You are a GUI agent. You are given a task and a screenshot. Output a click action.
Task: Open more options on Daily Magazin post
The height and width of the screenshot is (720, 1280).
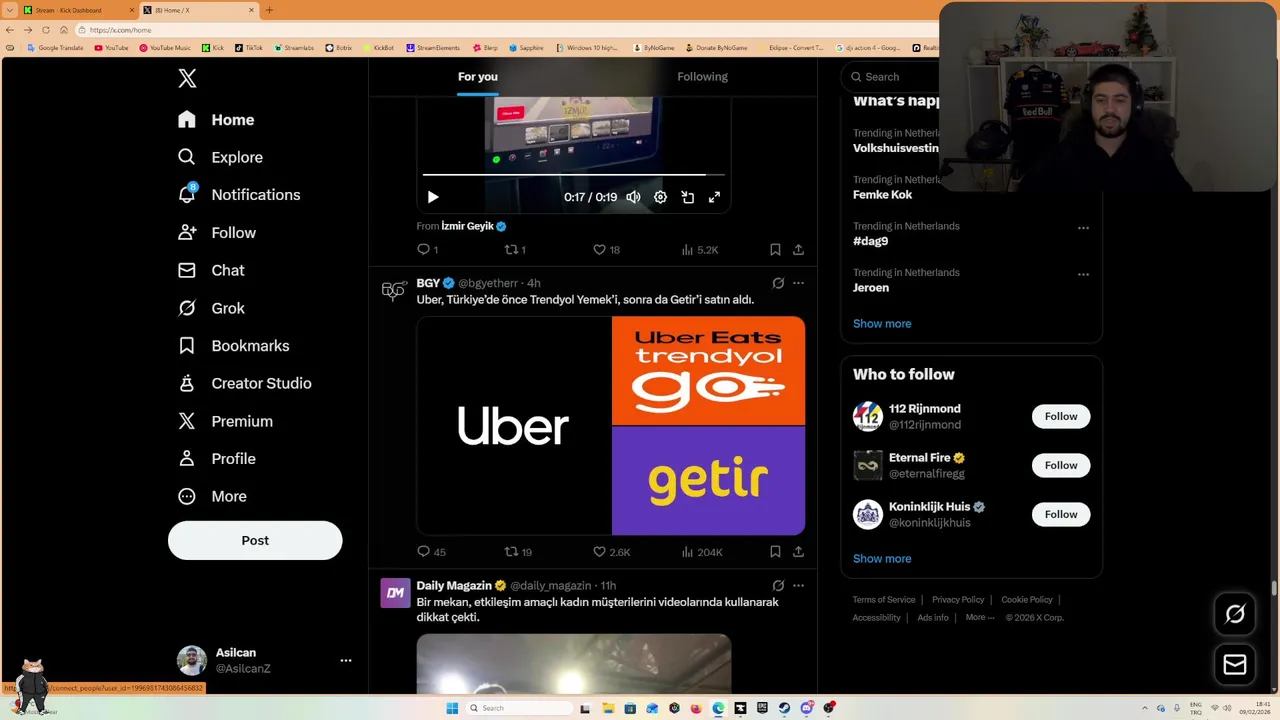[x=798, y=586]
